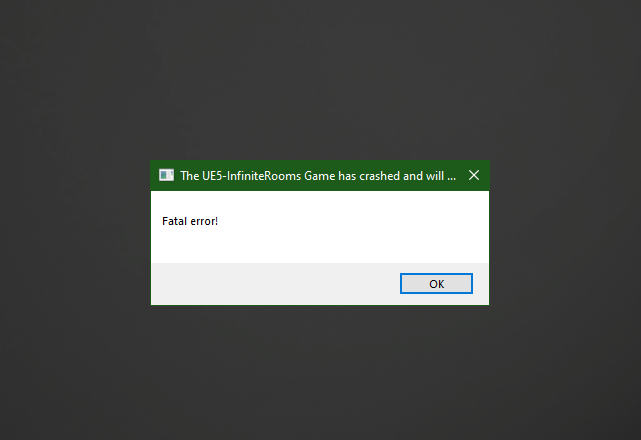The image size is (641, 440).
Task: Click the dialog title bar text
Action: 318,176
